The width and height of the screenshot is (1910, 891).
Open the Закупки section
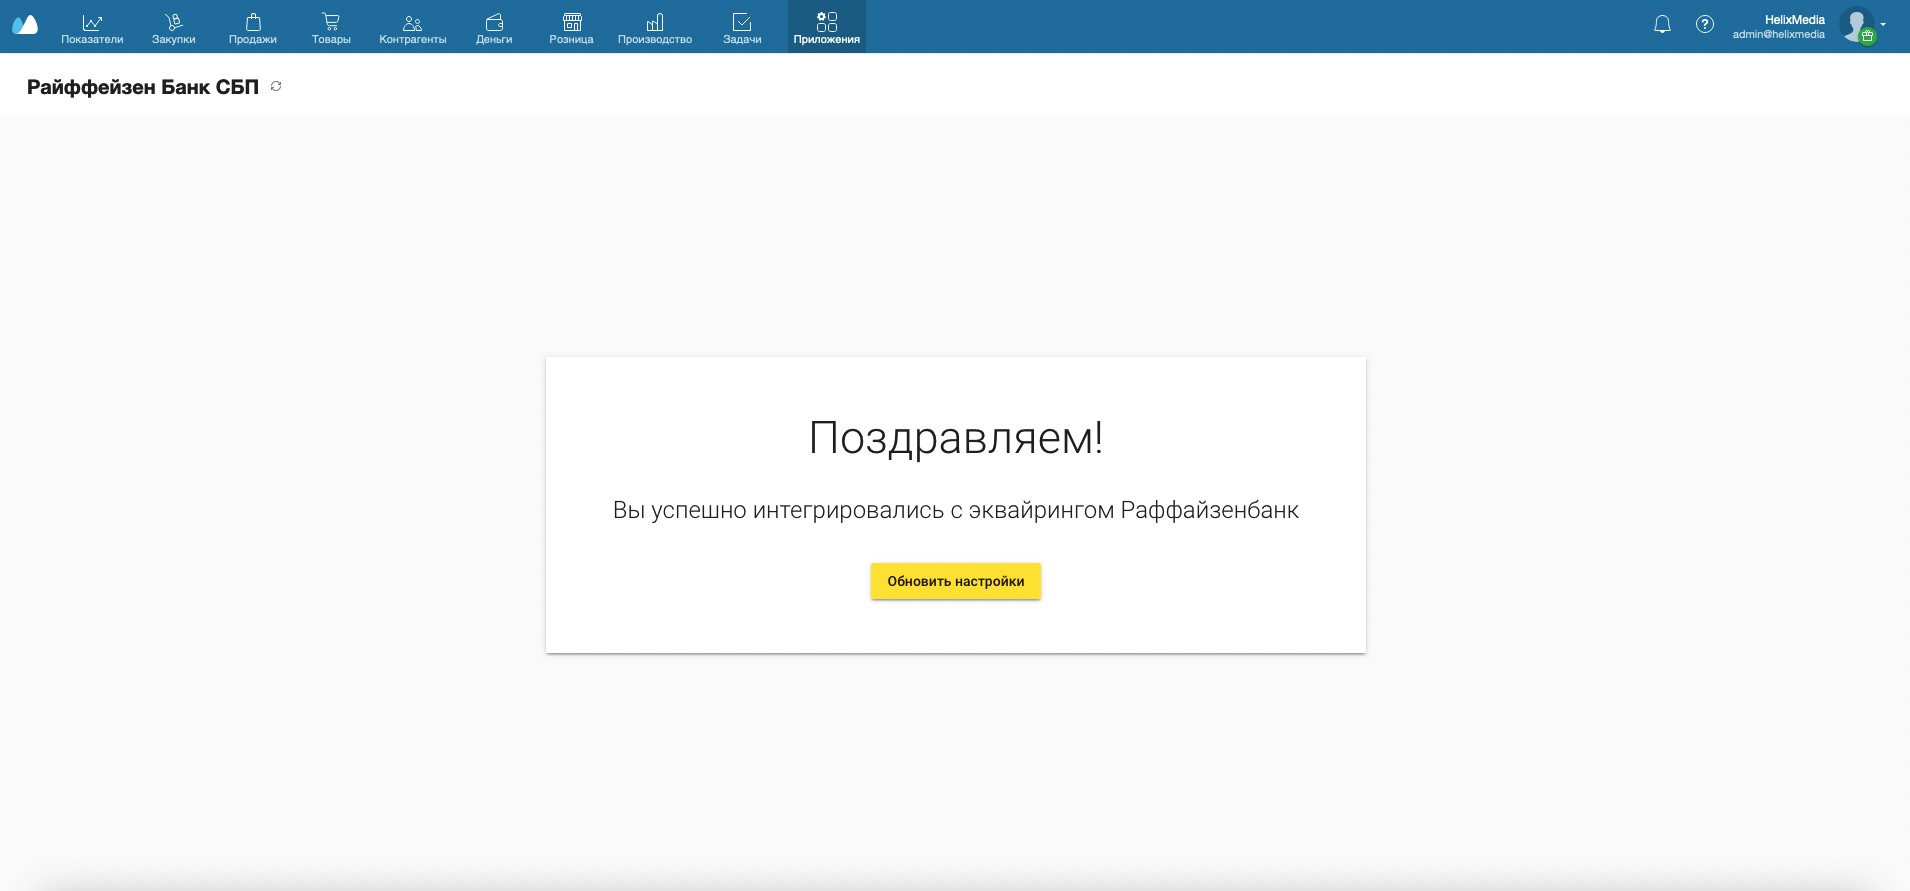174,27
